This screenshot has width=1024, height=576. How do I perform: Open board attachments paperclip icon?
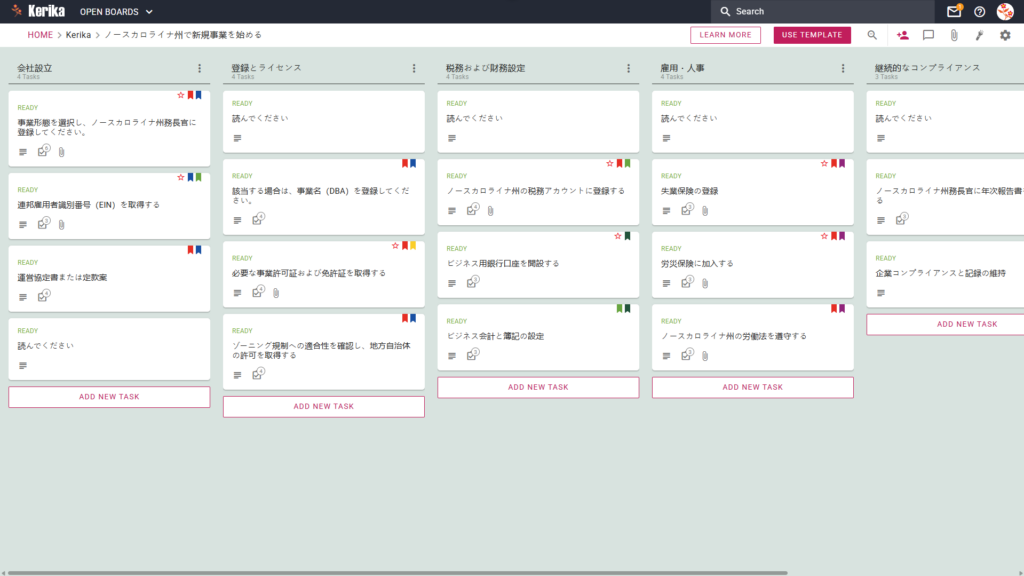click(954, 35)
